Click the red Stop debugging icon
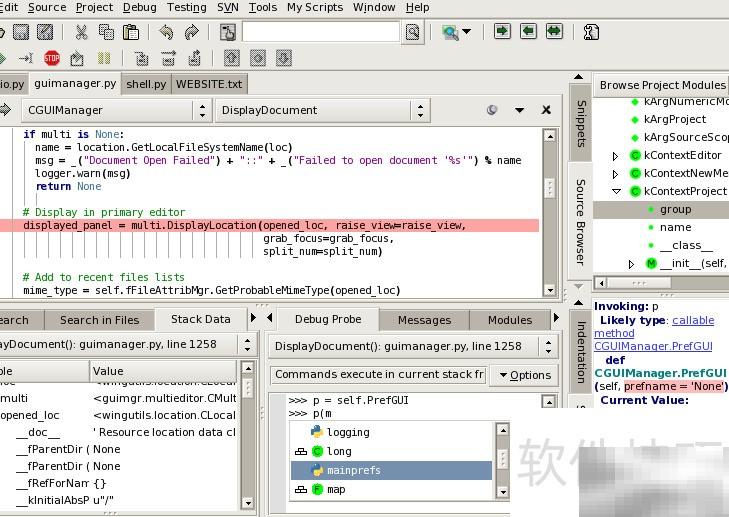The width and height of the screenshot is (729, 517). click(52, 58)
